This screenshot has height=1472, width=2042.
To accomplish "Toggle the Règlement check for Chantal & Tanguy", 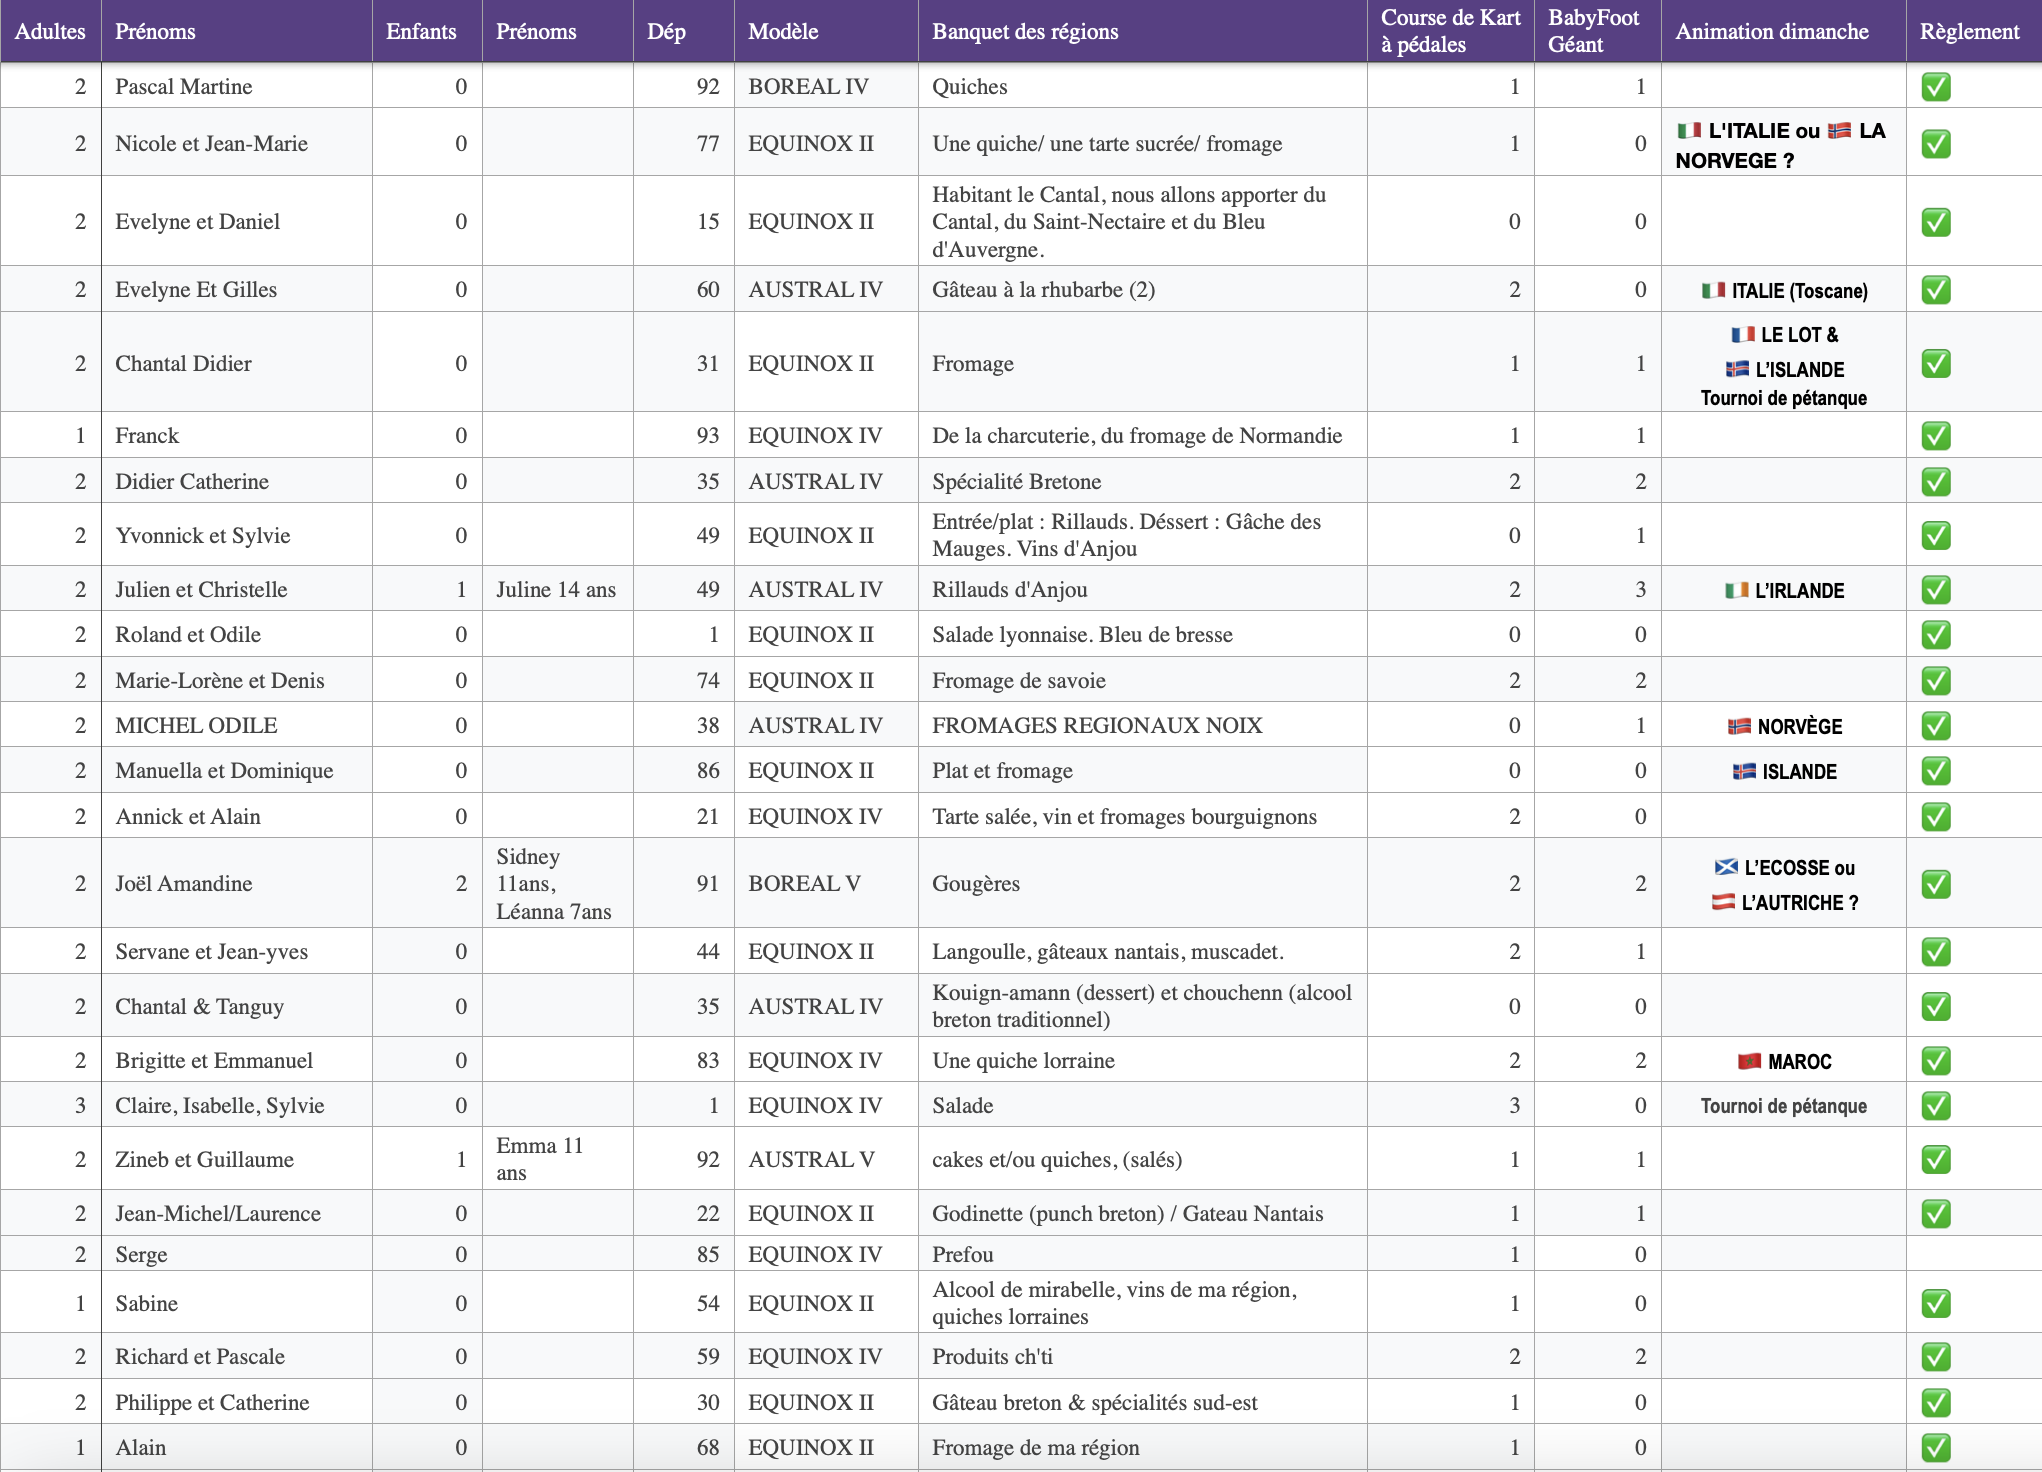I will [1936, 1007].
